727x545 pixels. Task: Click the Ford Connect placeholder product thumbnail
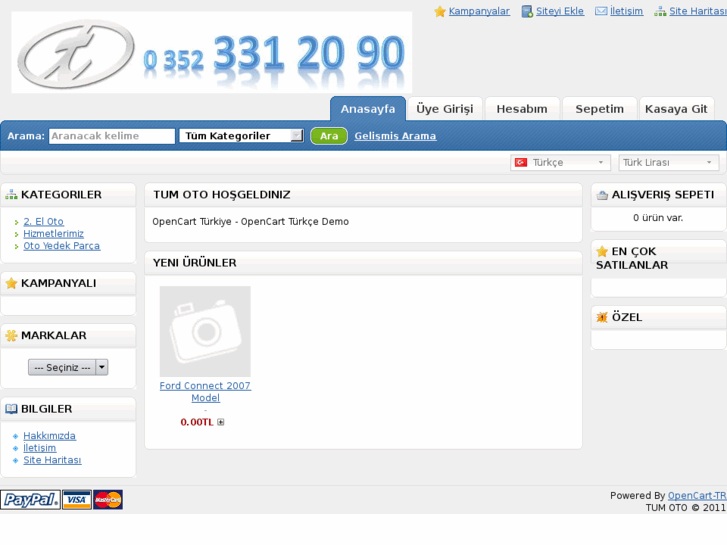pyautogui.click(x=205, y=331)
